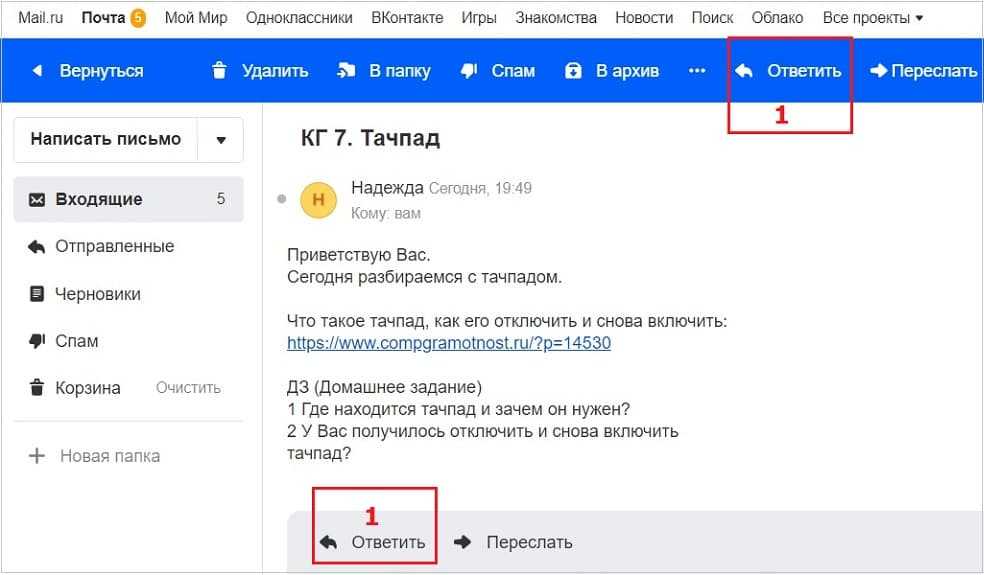Forward email via top Переслать button
The image size is (984, 575).
[923, 71]
